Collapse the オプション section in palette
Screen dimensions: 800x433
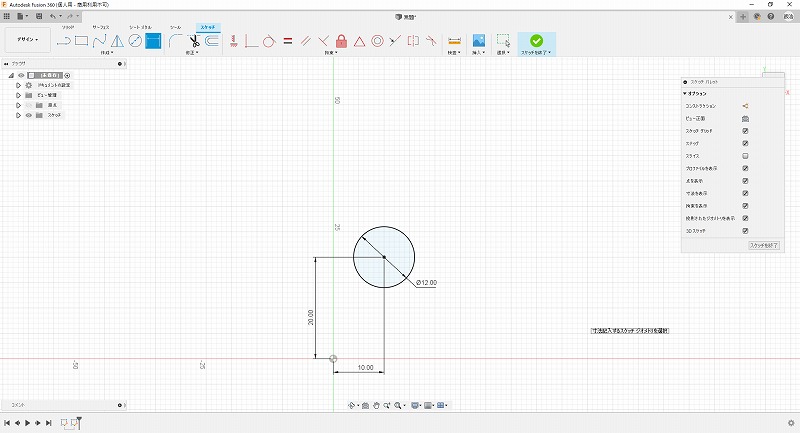685,93
